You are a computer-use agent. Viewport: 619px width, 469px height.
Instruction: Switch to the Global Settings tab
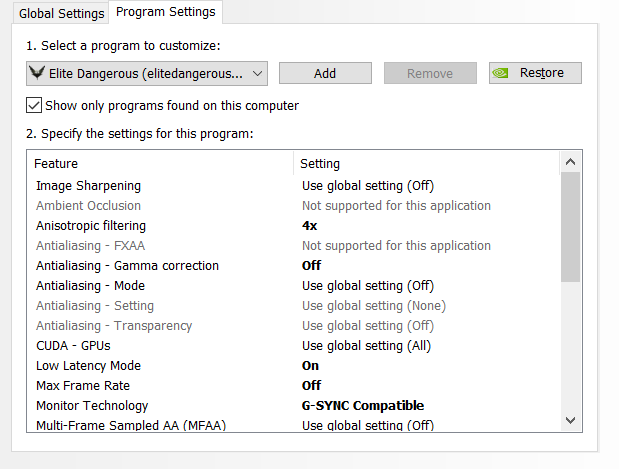click(x=61, y=14)
